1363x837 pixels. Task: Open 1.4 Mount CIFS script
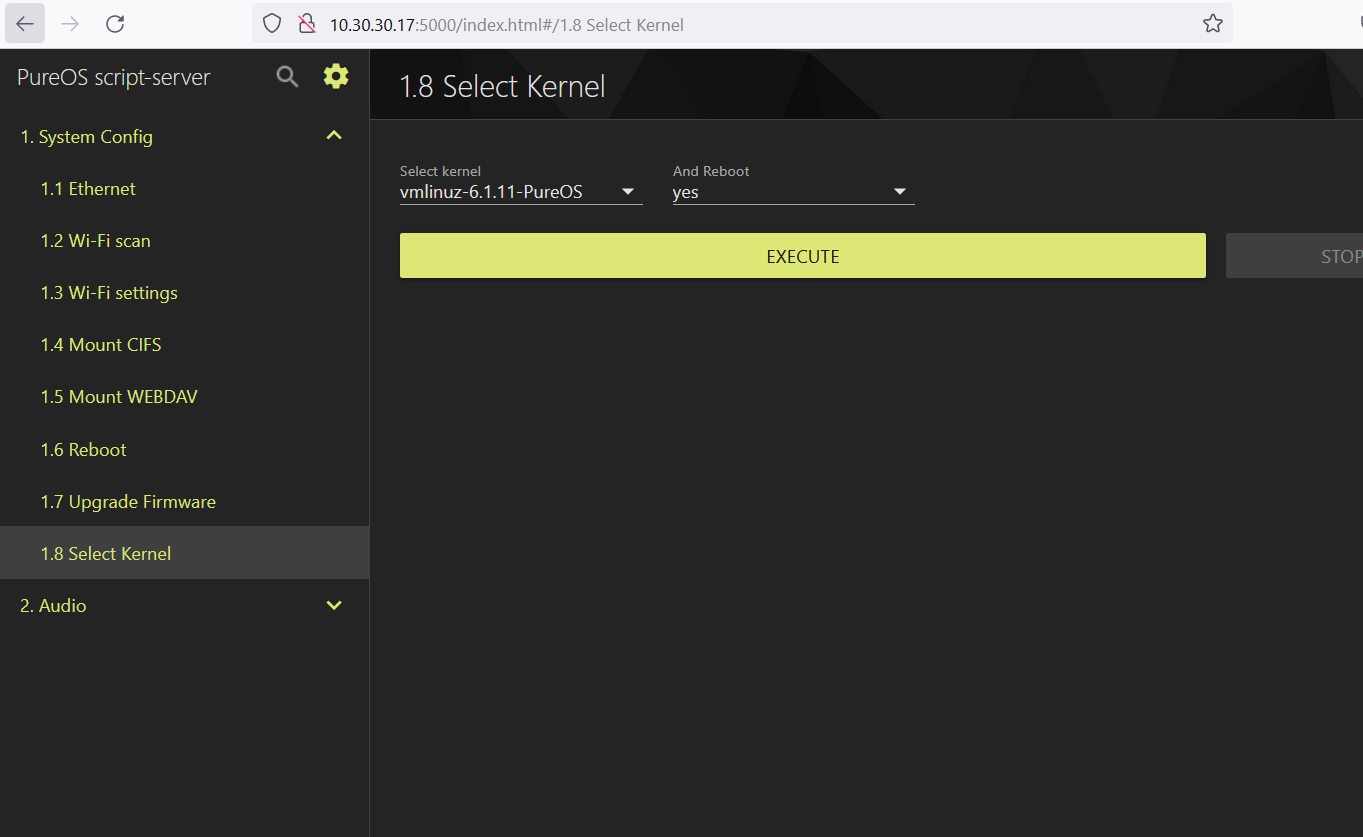[101, 345]
